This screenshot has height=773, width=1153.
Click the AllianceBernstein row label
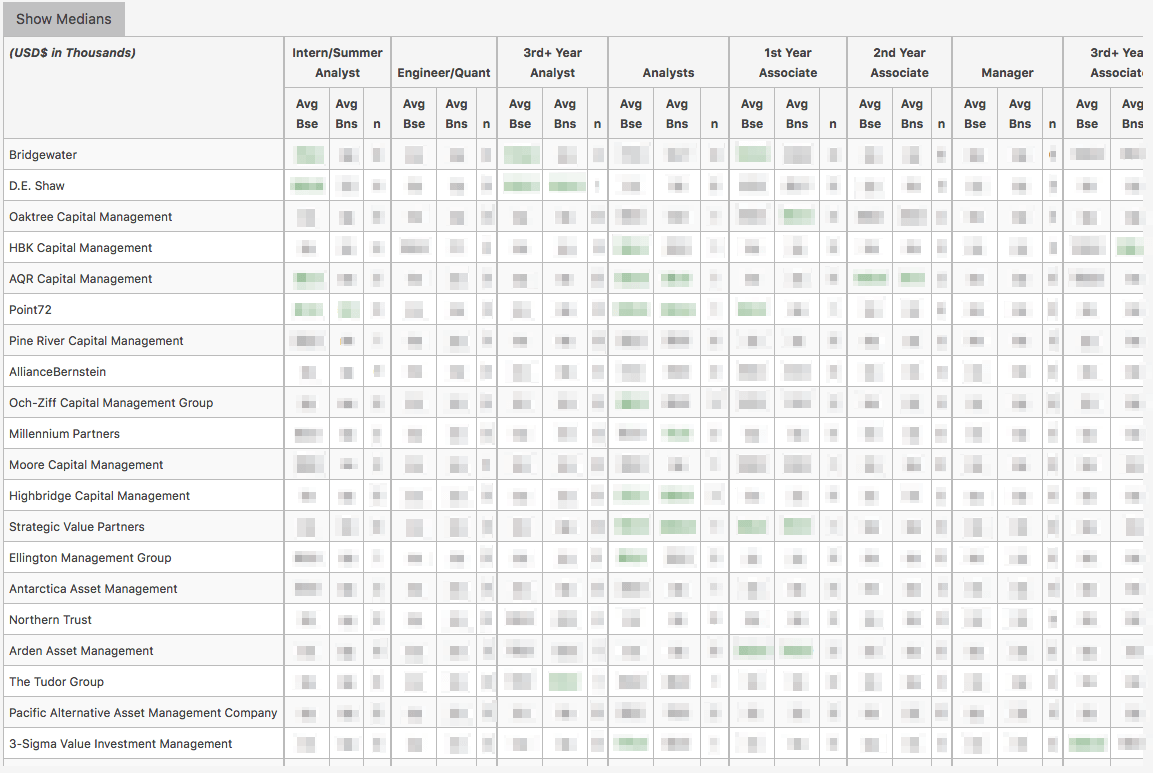[x=57, y=372]
